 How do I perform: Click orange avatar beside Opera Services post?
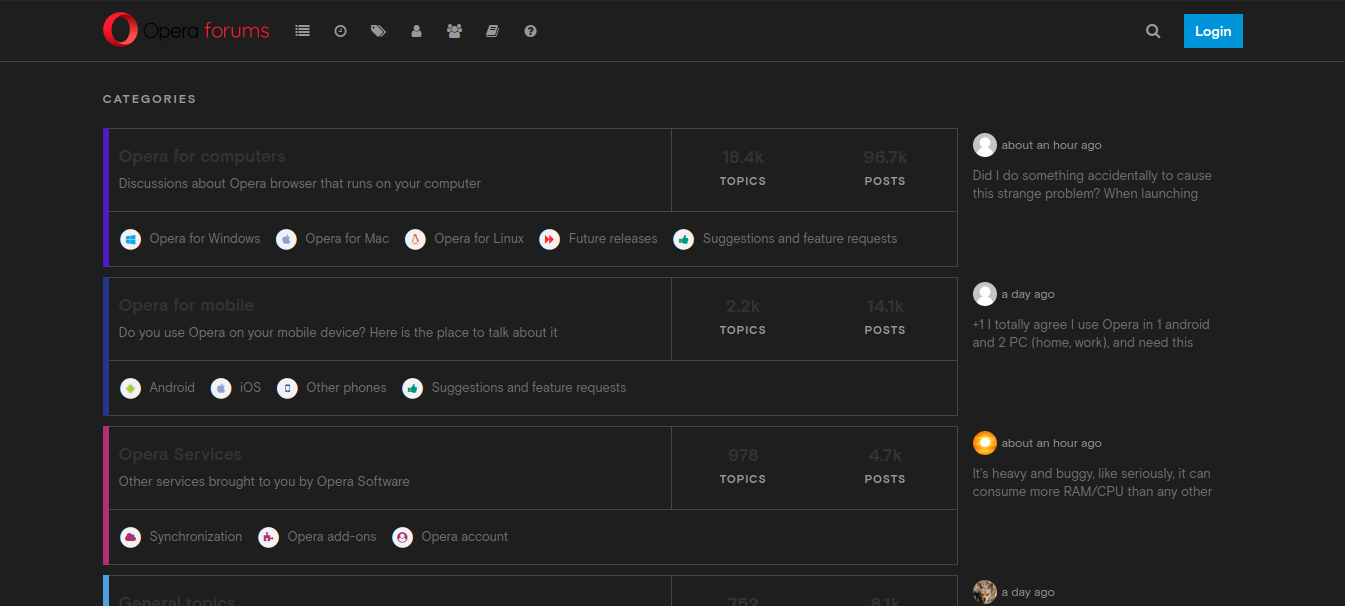coord(985,443)
